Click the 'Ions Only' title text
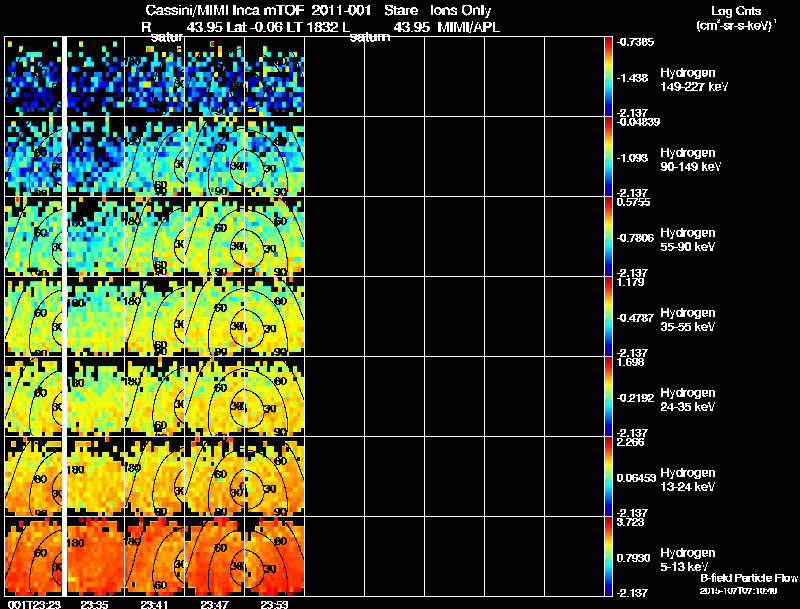 460,11
